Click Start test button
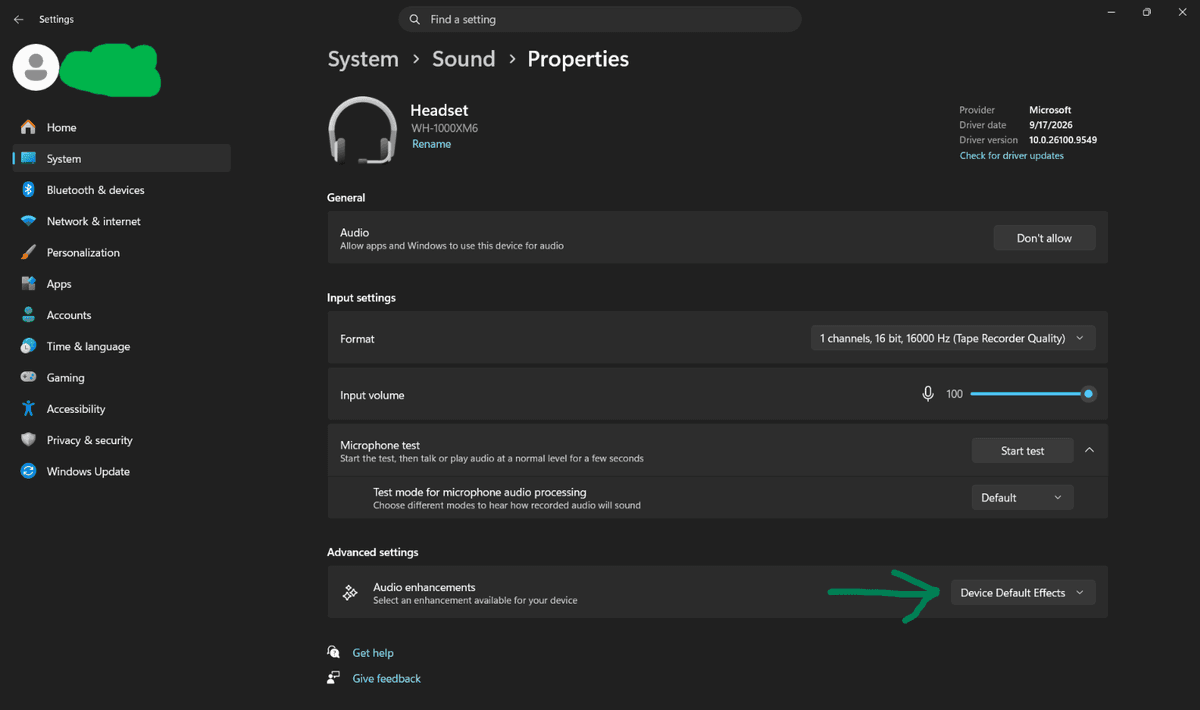 coord(1022,450)
